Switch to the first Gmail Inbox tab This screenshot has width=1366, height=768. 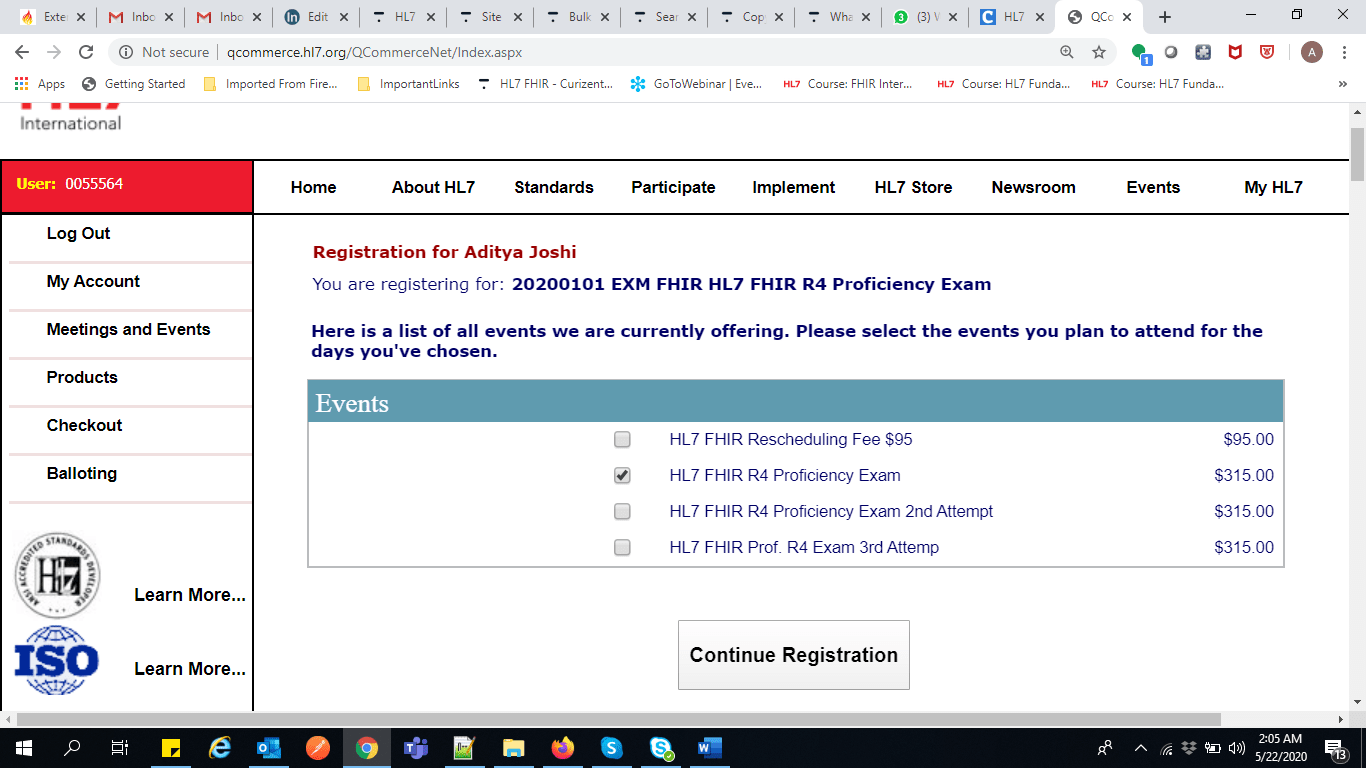pyautogui.click(x=140, y=17)
